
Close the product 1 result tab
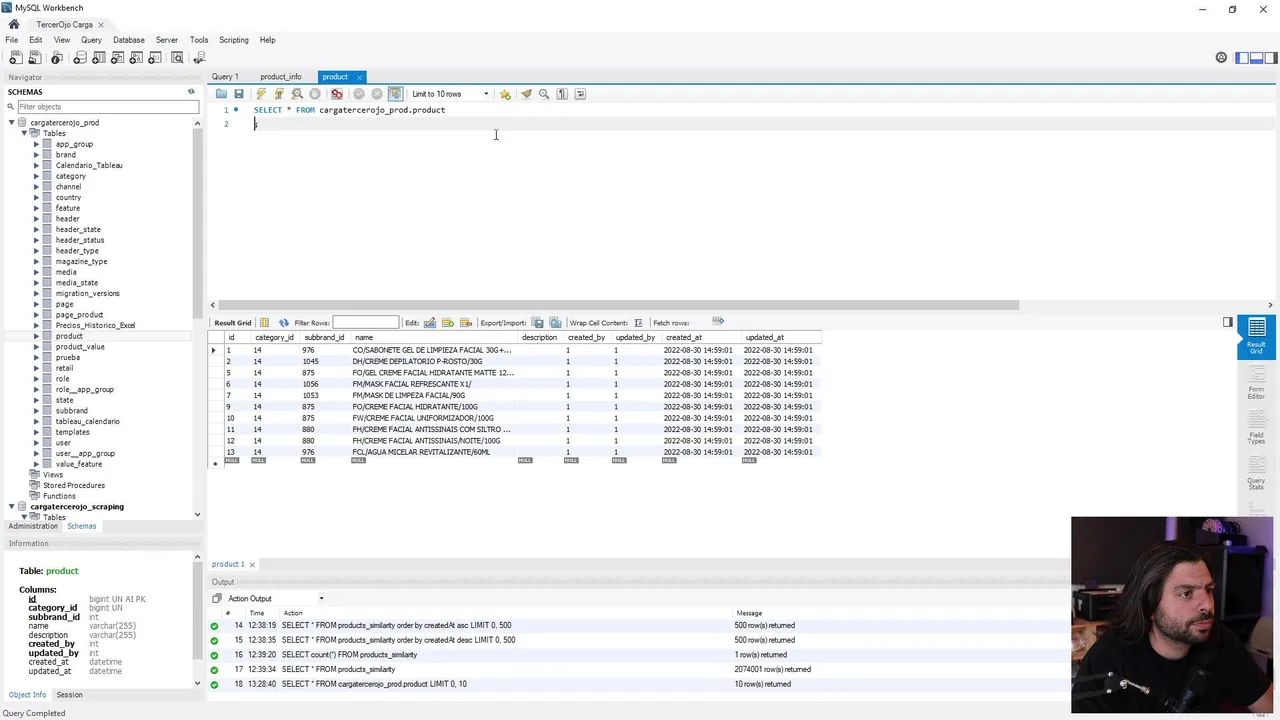tap(252, 564)
